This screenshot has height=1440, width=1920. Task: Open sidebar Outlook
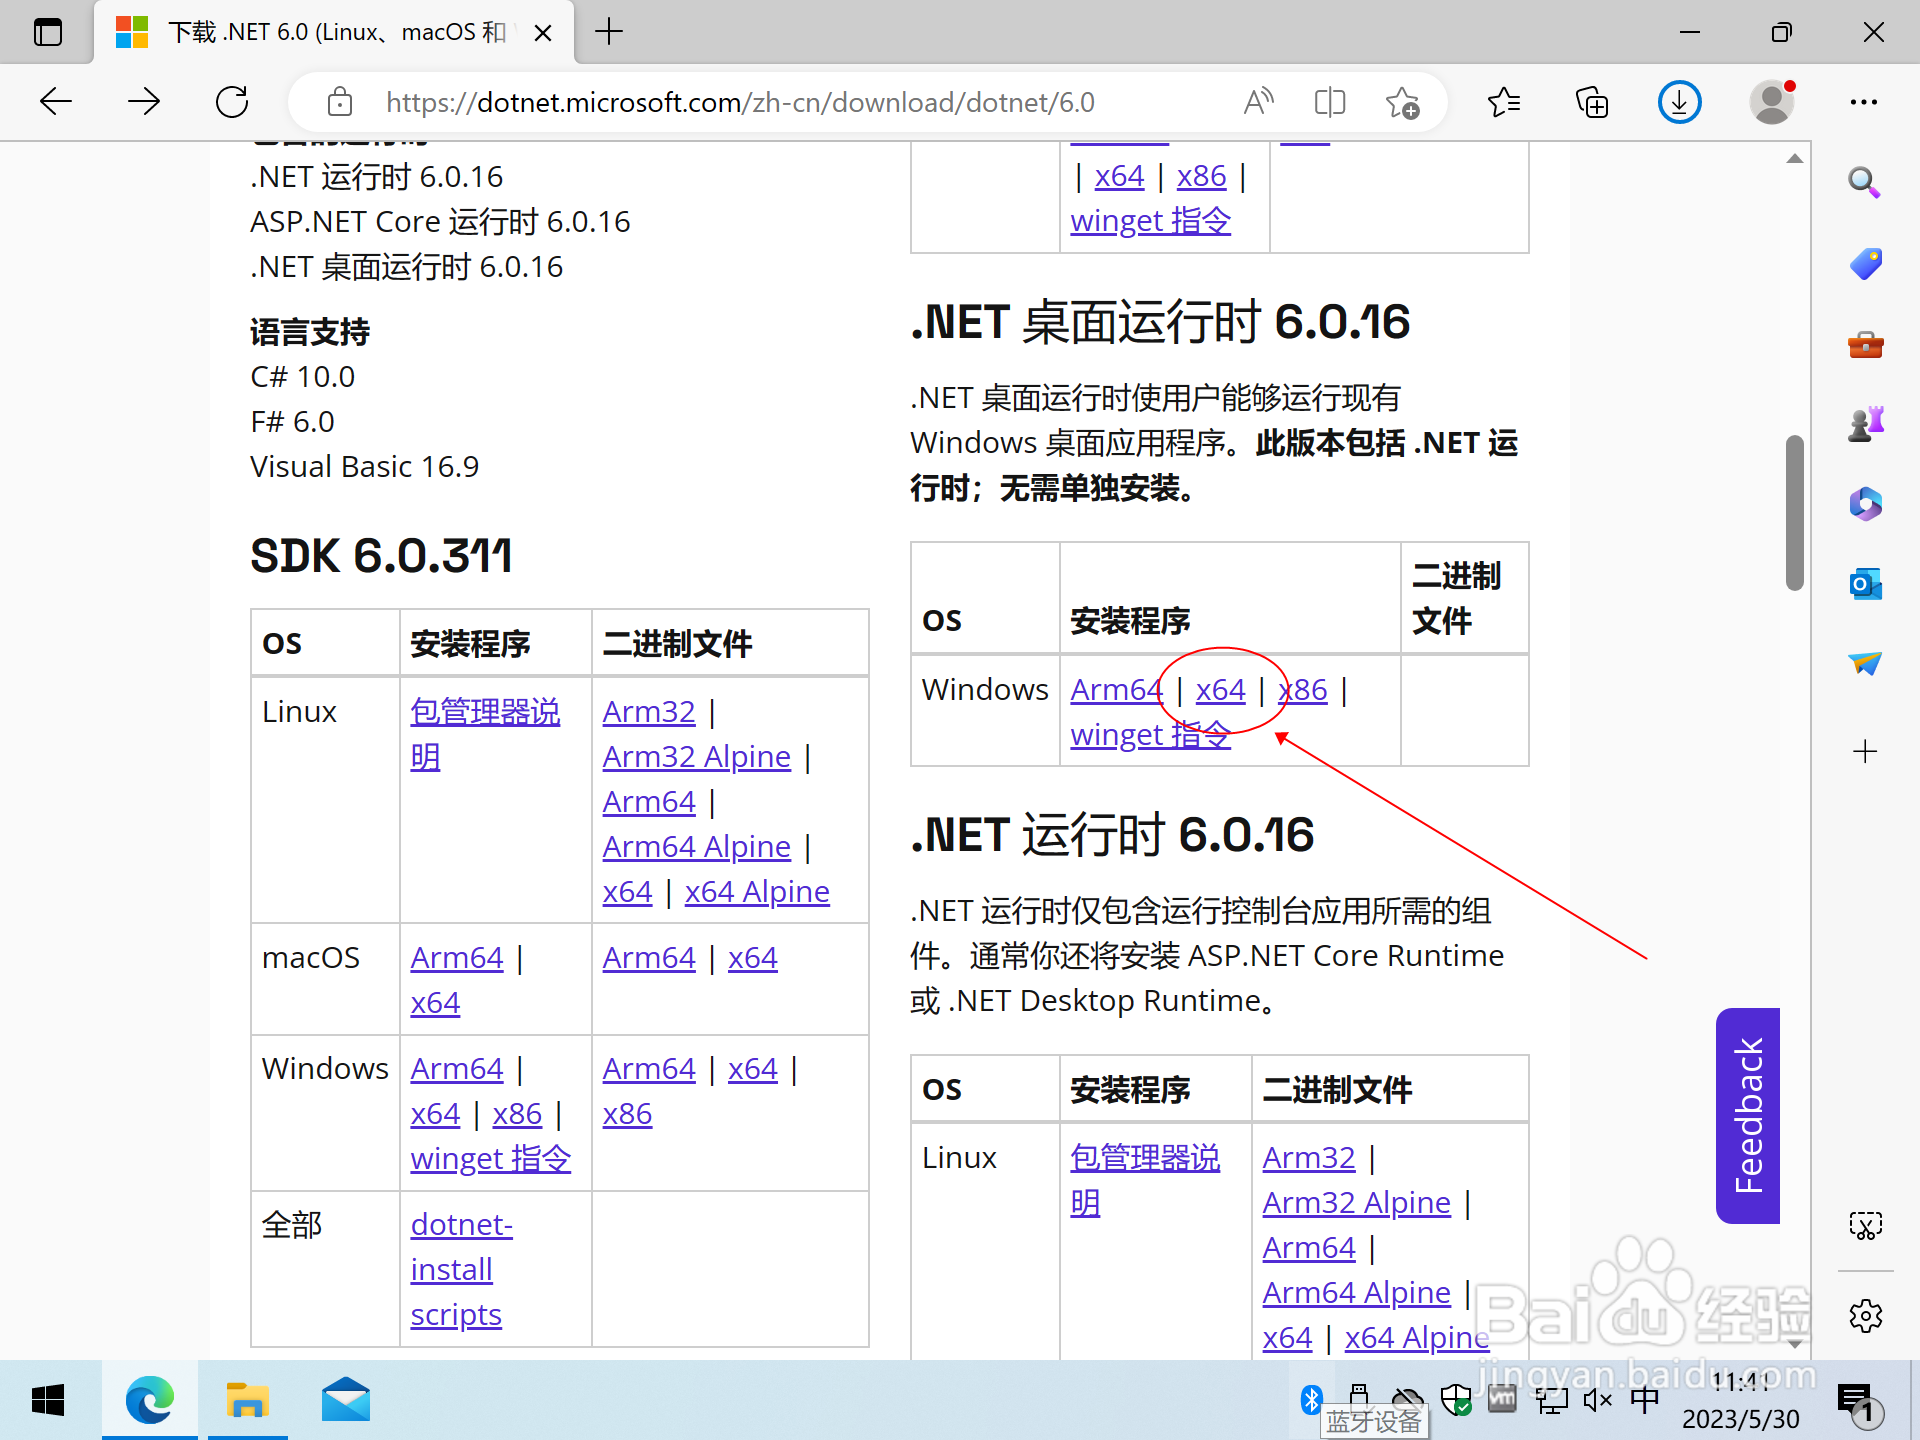coord(1865,583)
